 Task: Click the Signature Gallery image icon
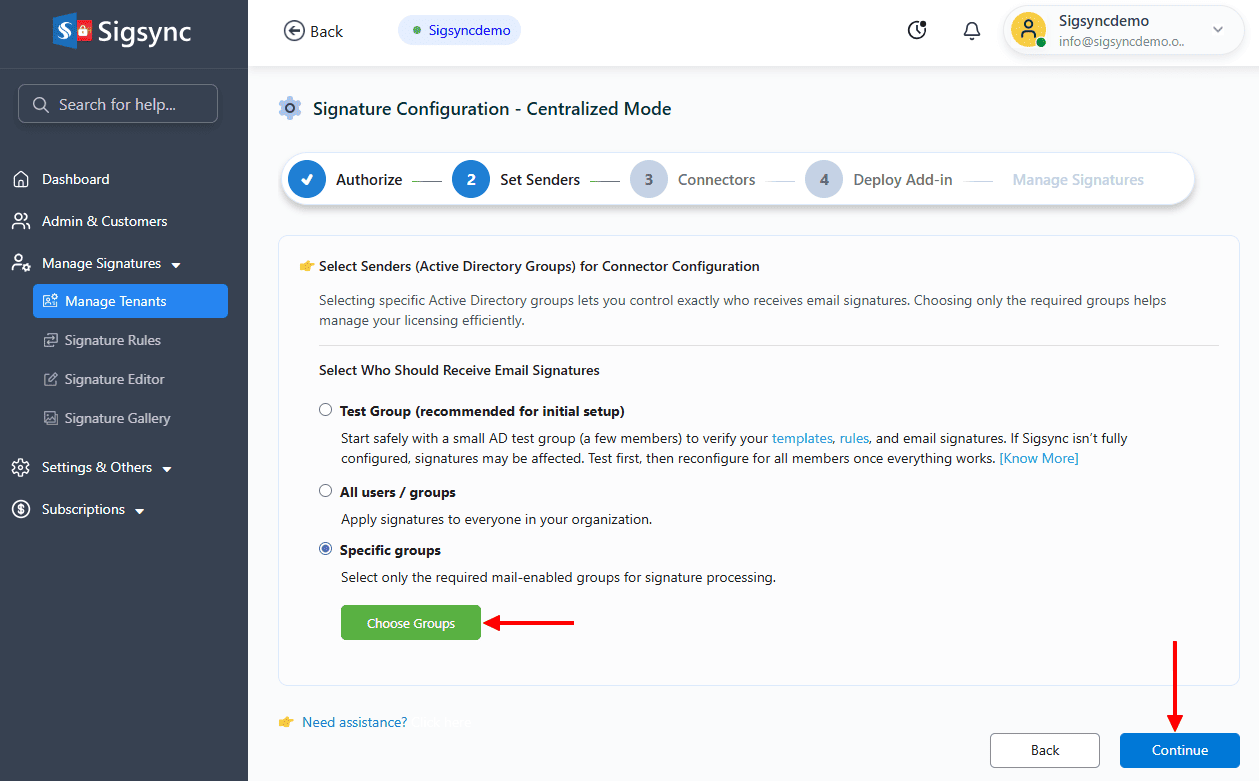point(51,419)
